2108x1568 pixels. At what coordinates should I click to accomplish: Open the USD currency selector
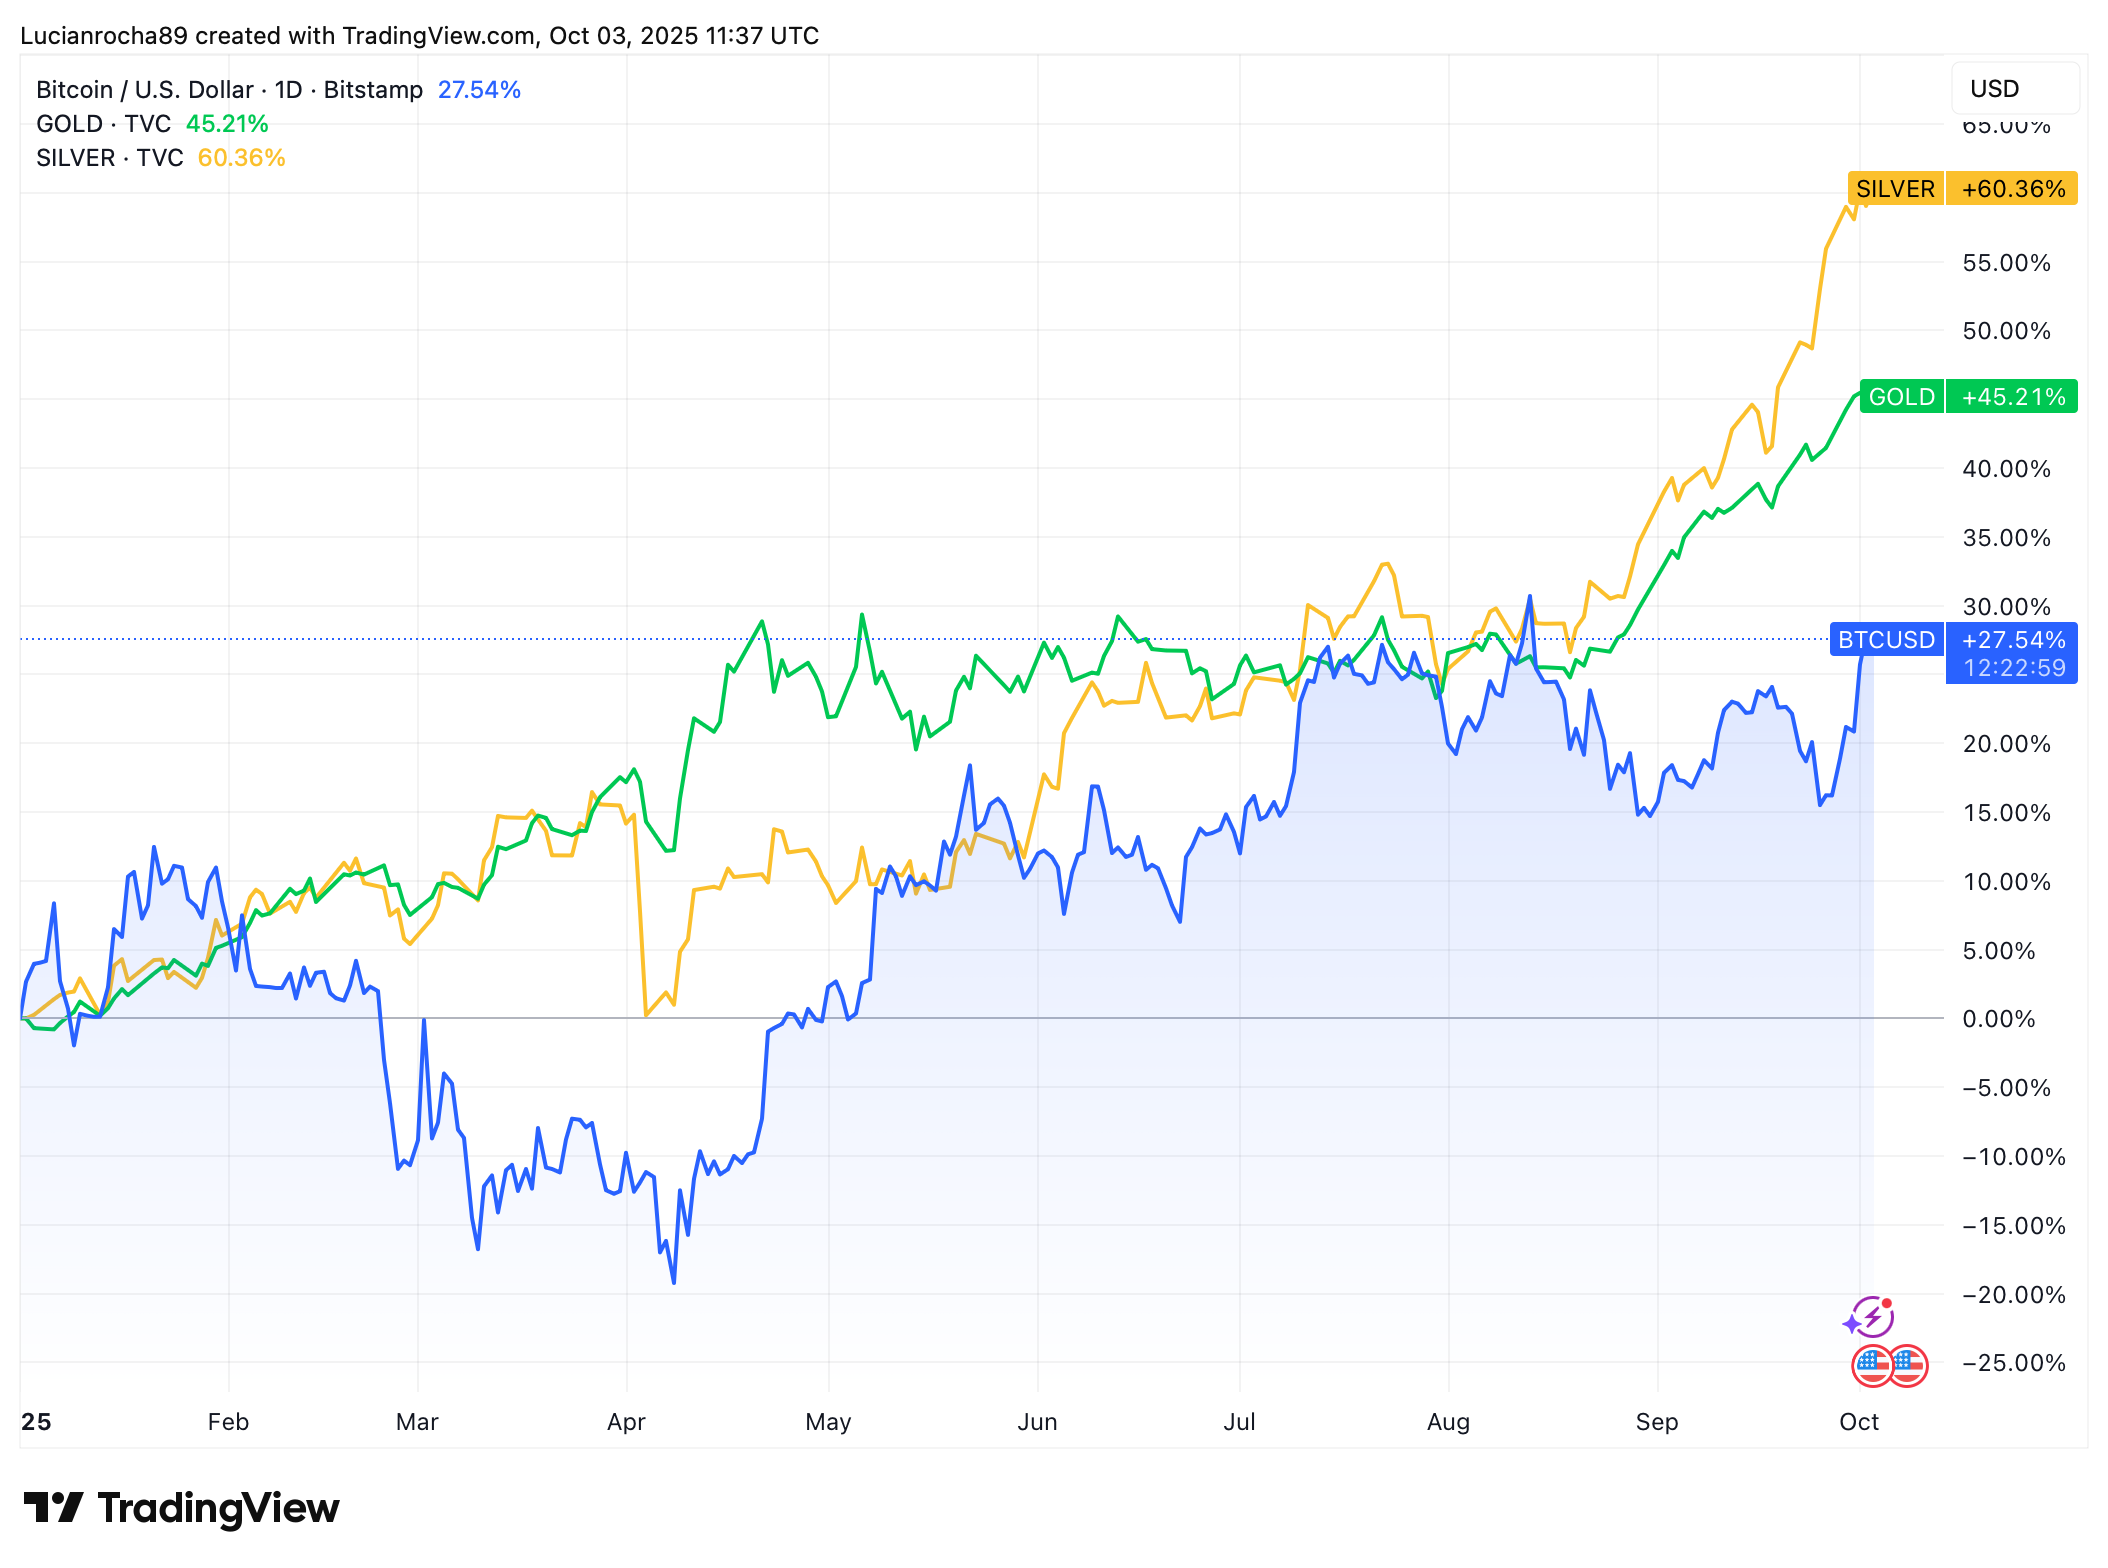tap(2014, 89)
